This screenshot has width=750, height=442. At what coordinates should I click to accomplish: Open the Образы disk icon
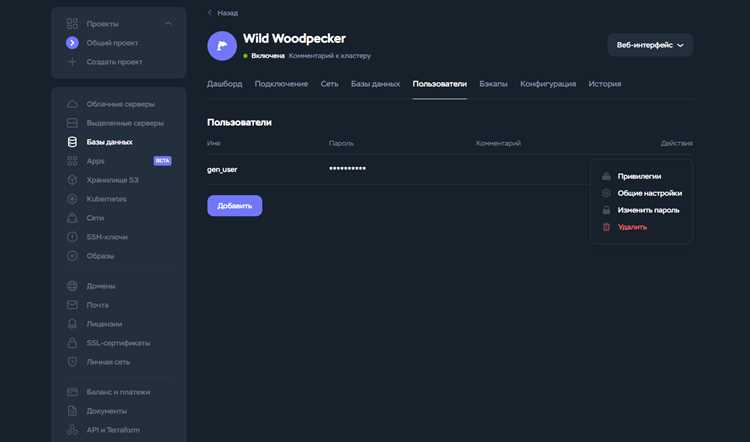[72, 256]
